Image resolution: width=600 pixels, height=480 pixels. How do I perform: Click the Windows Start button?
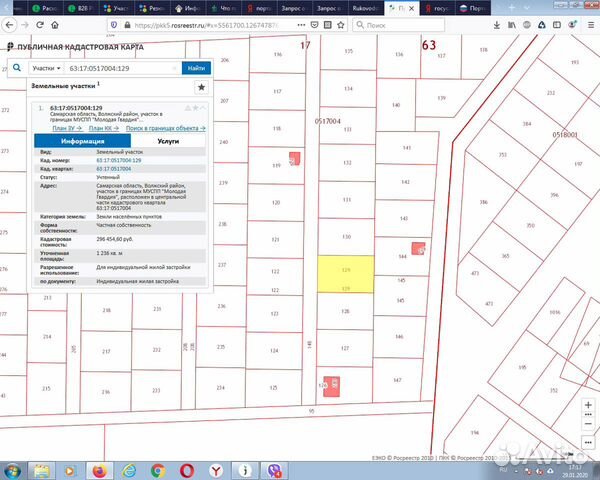15,469
